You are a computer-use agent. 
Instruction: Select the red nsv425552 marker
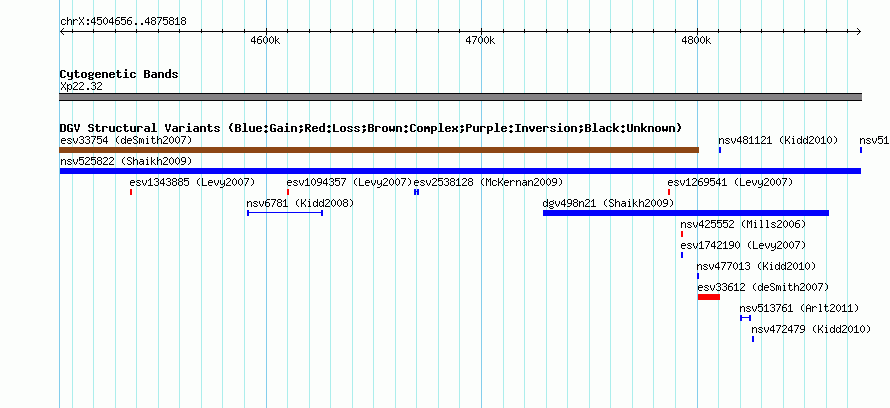[x=682, y=234]
